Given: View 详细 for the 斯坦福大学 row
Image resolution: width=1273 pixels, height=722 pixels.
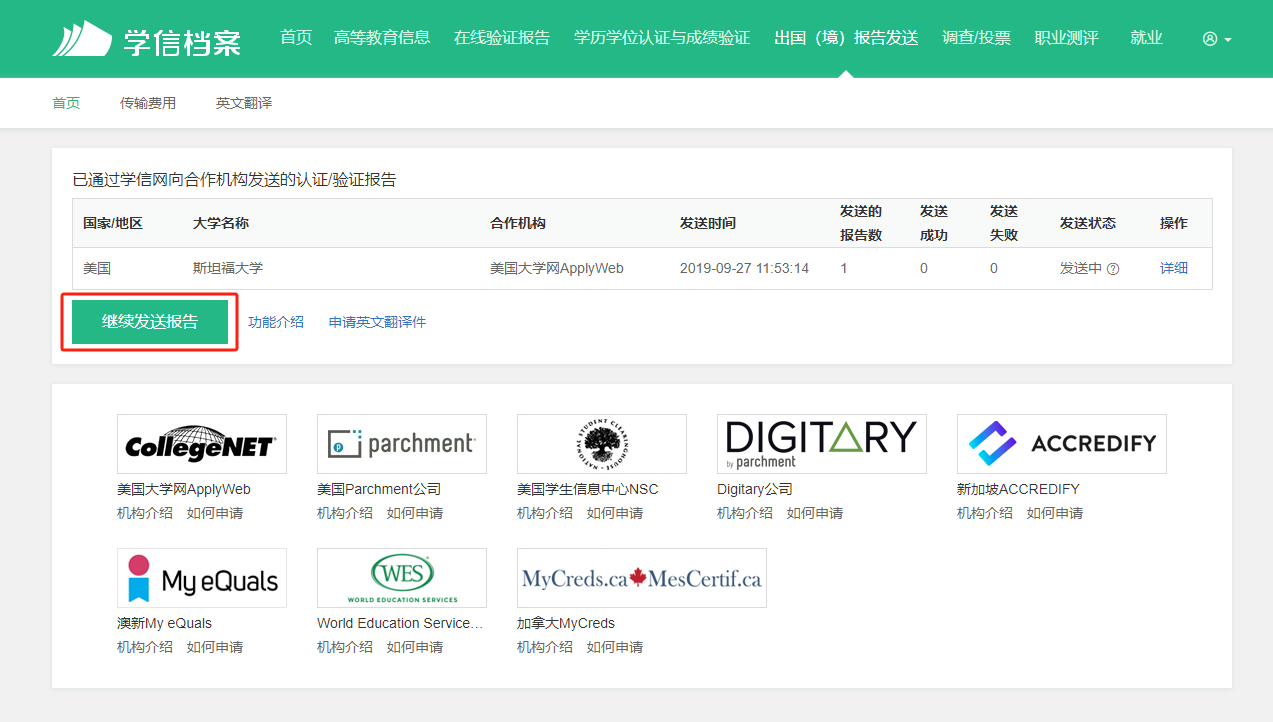Looking at the screenshot, I should click(x=1174, y=269).
